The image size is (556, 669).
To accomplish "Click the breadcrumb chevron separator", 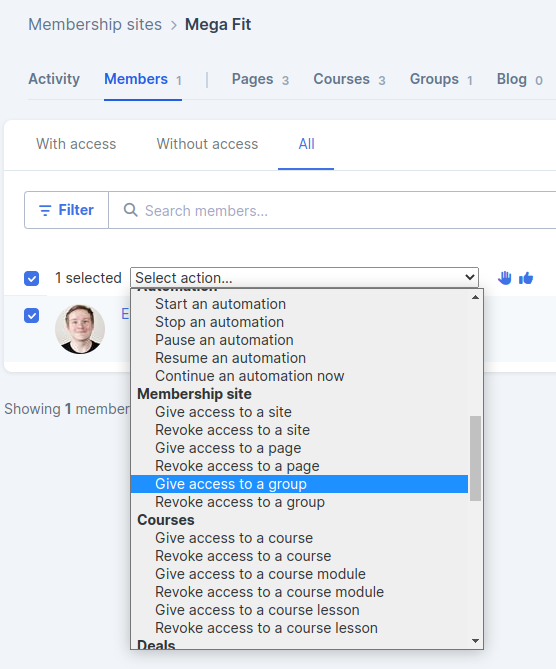I will (174, 25).
